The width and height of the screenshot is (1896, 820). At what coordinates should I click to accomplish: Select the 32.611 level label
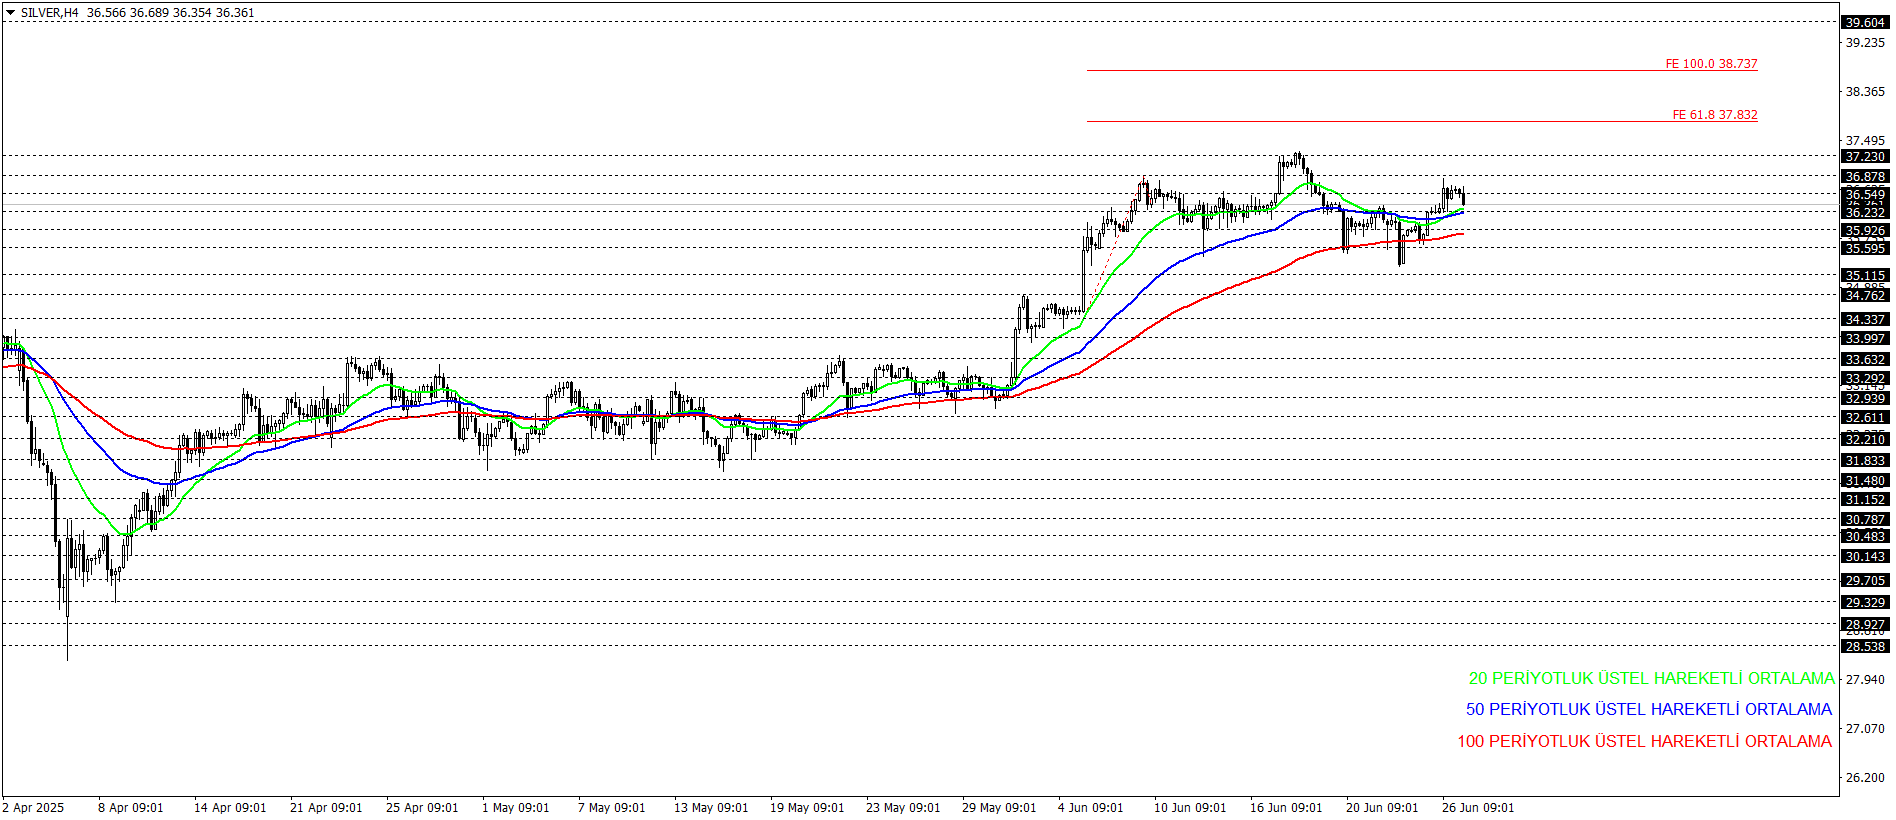pos(1865,417)
